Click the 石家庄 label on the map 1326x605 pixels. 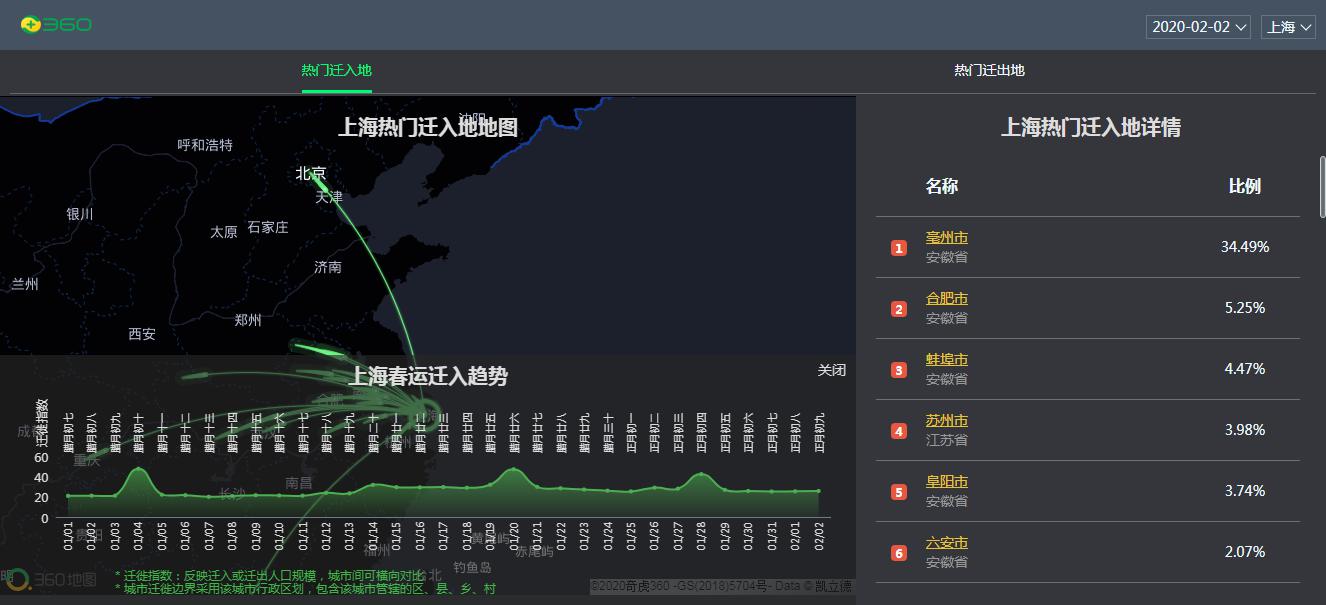click(268, 227)
